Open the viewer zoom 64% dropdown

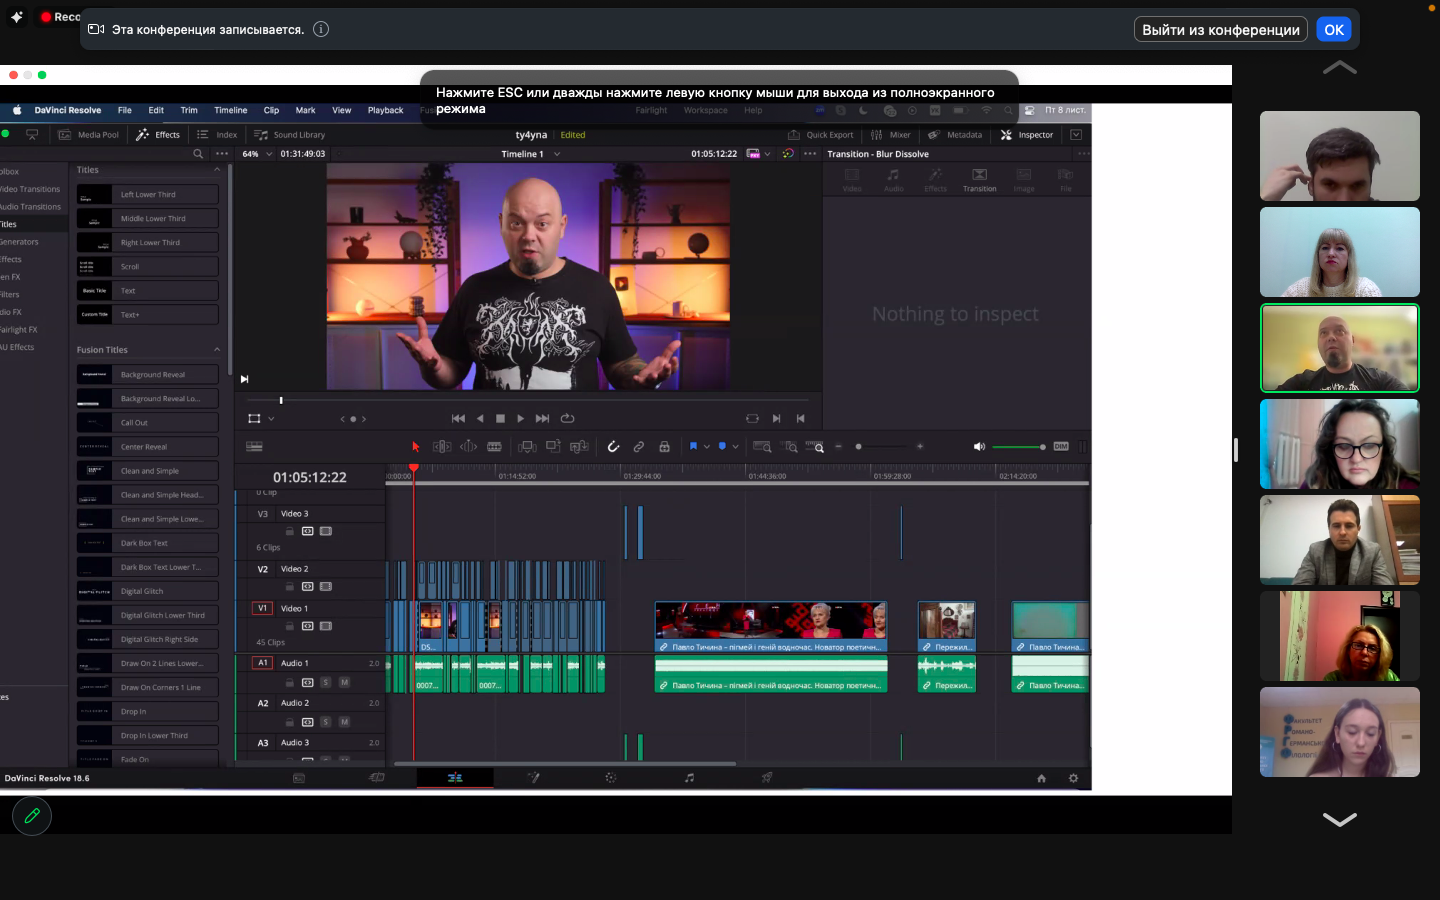(x=258, y=154)
